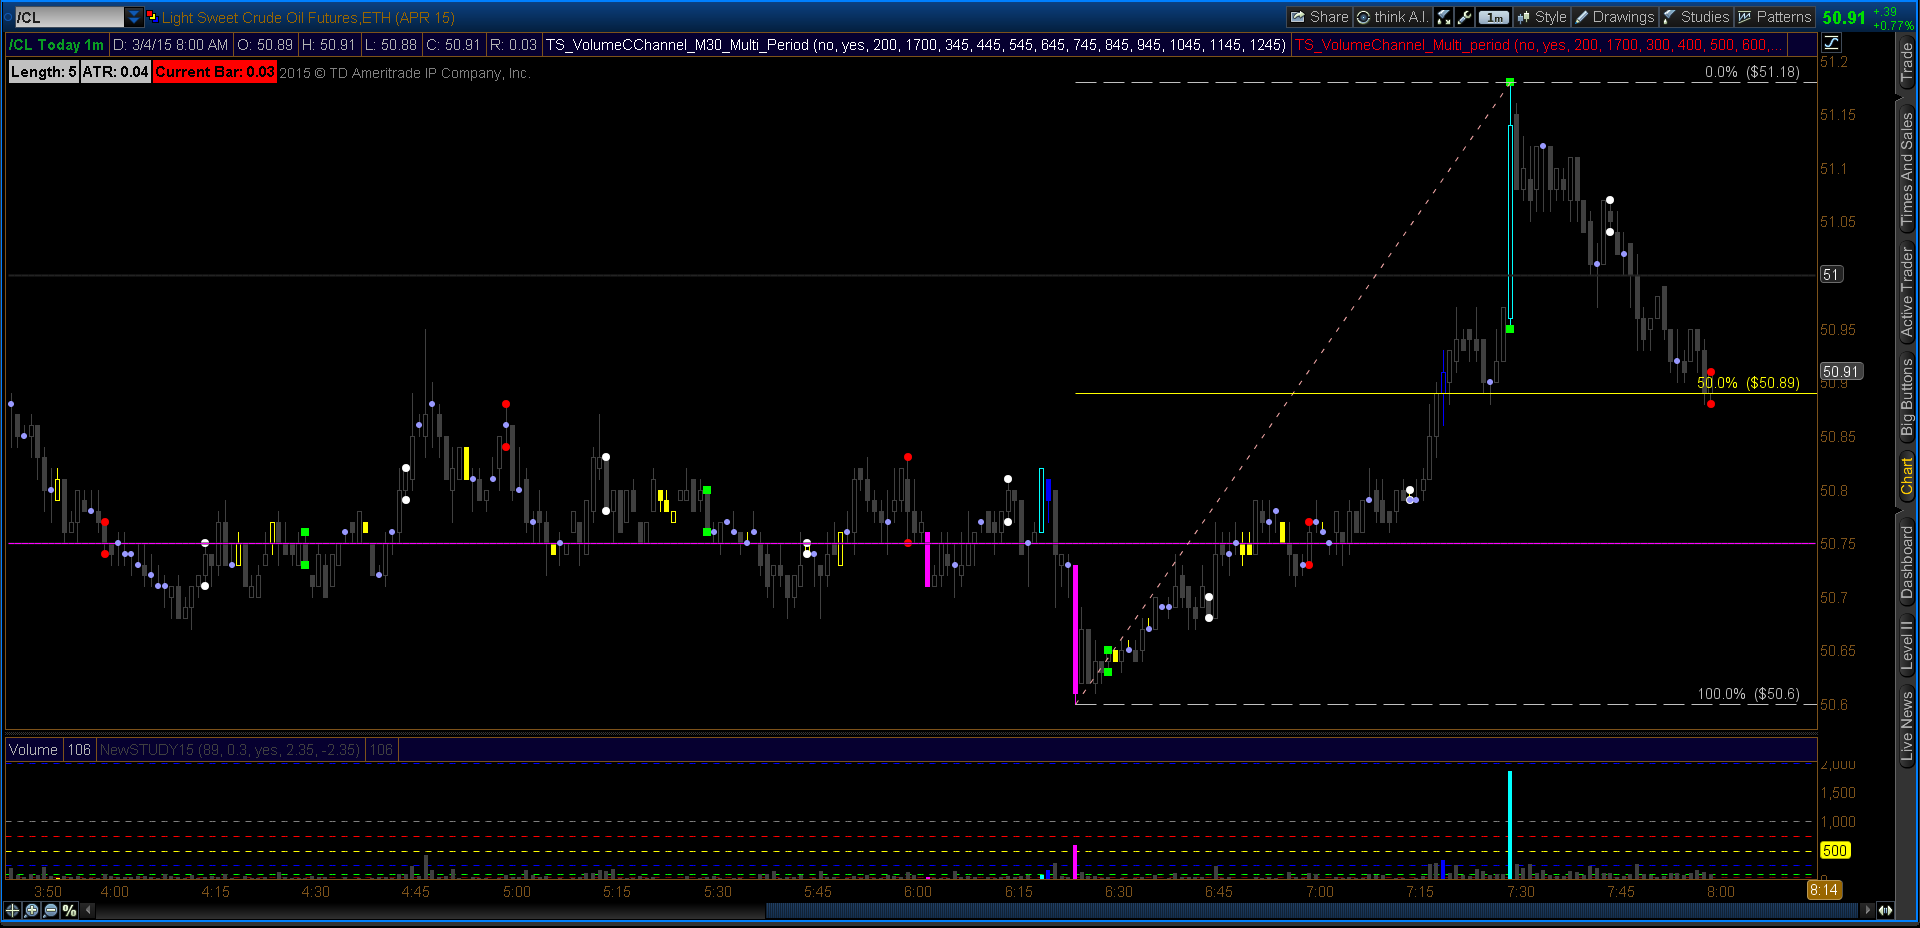The width and height of the screenshot is (1920, 928).
Task: Click the green 50.91 last price readout
Action: 1843,17
